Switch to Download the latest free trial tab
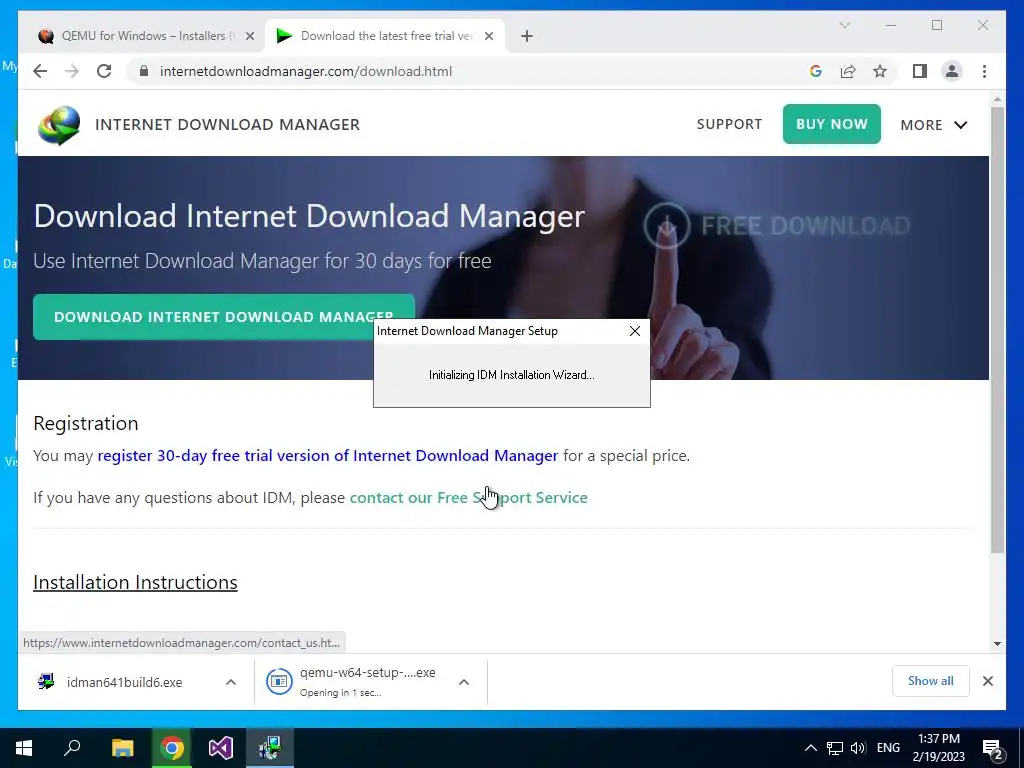Image resolution: width=1024 pixels, height=768 pixels. click(385, 36)
